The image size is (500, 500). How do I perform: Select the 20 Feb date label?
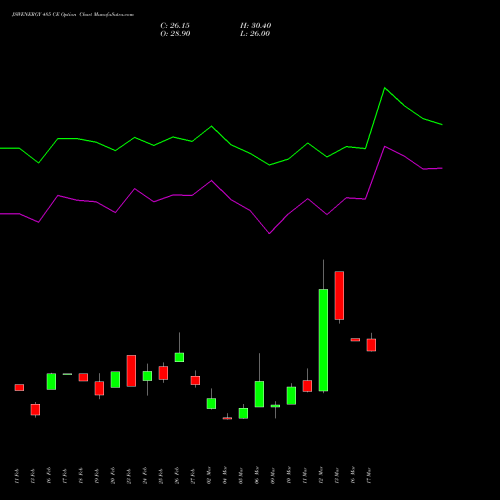tap(113, 476)
